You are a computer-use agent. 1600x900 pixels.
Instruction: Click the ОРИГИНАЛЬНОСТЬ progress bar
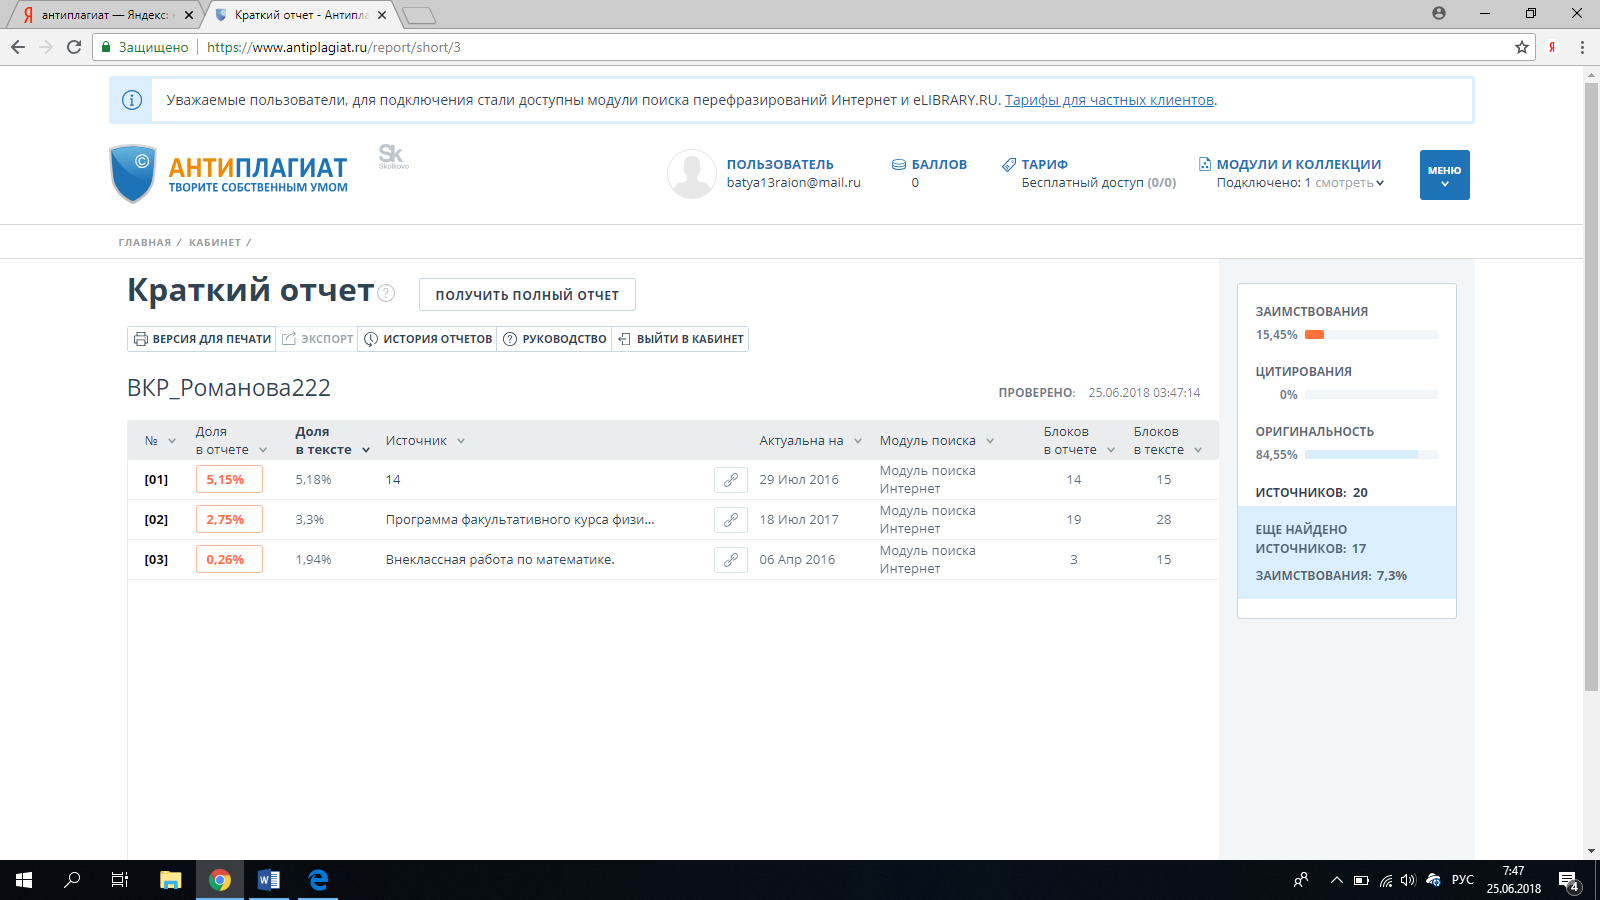point(1370,455)
